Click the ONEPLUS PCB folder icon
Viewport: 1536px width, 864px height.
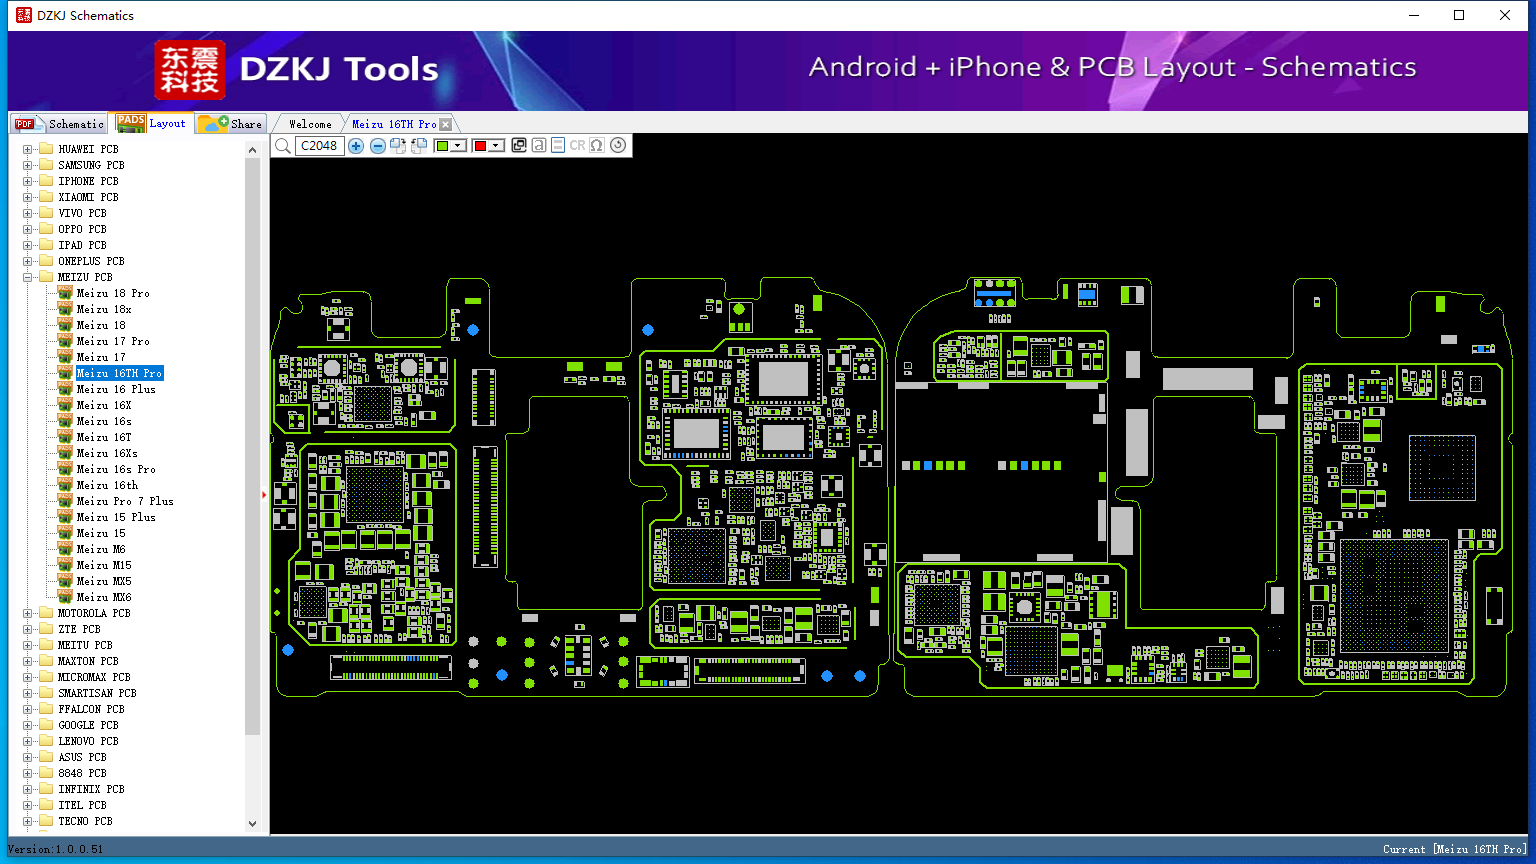click(x=45, y=261)
